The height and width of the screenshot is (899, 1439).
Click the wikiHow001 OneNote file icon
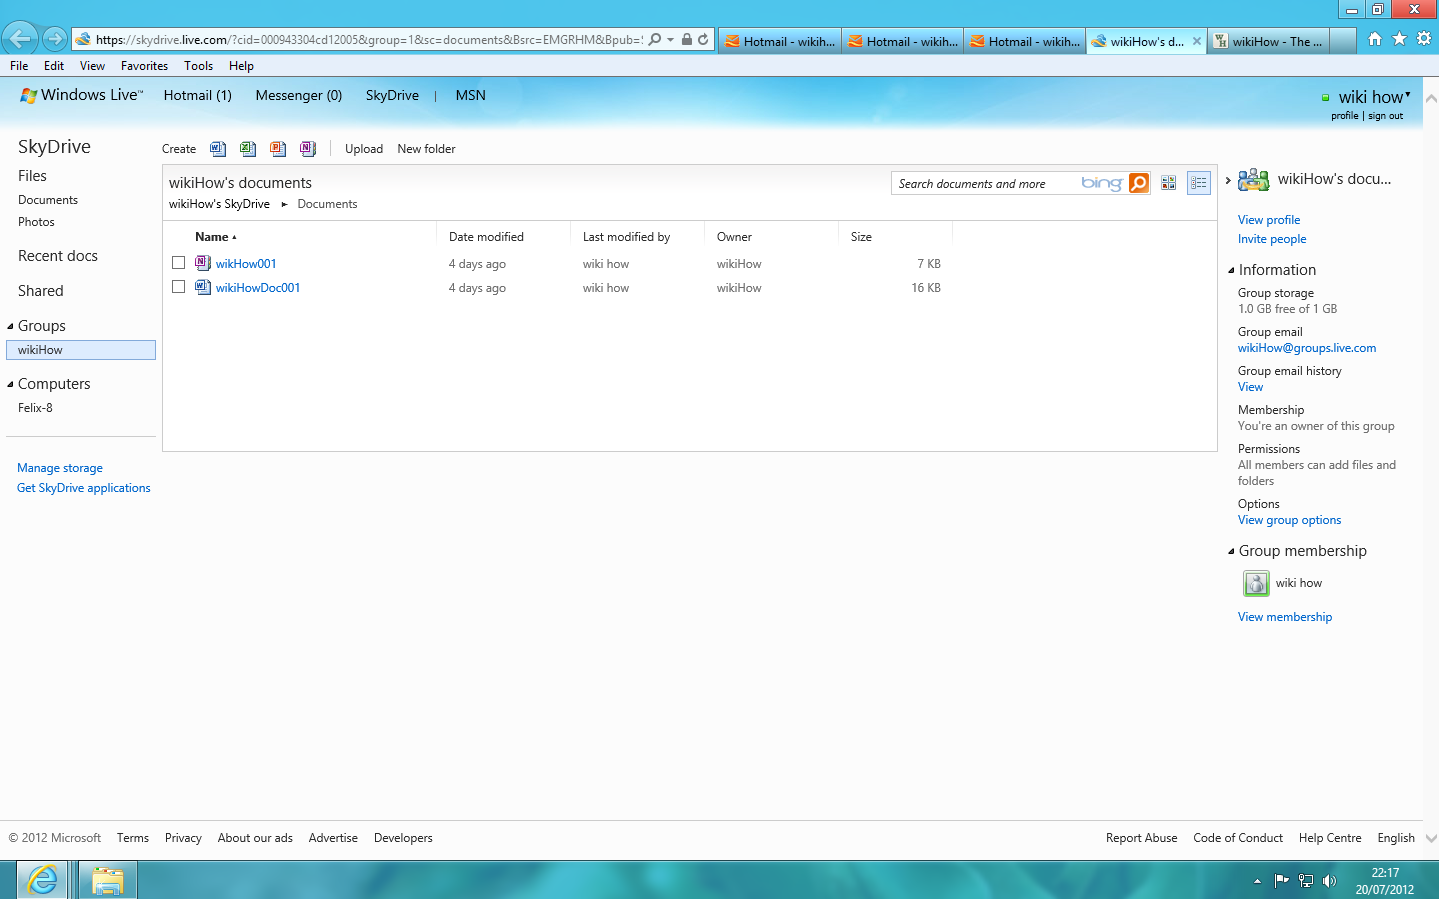203,263
